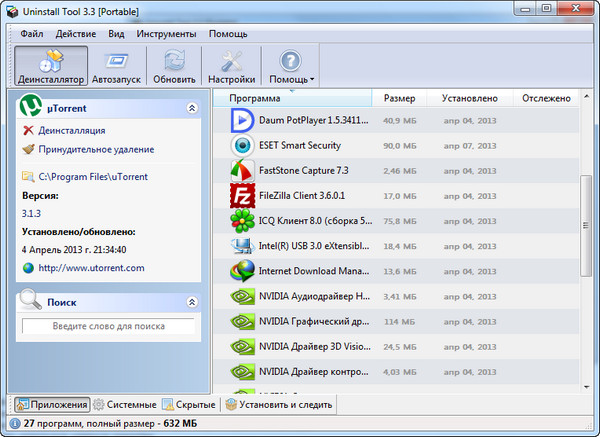Click the Daum PotPlayer icon
The image size is (600, 437).
tap(242, 120)
